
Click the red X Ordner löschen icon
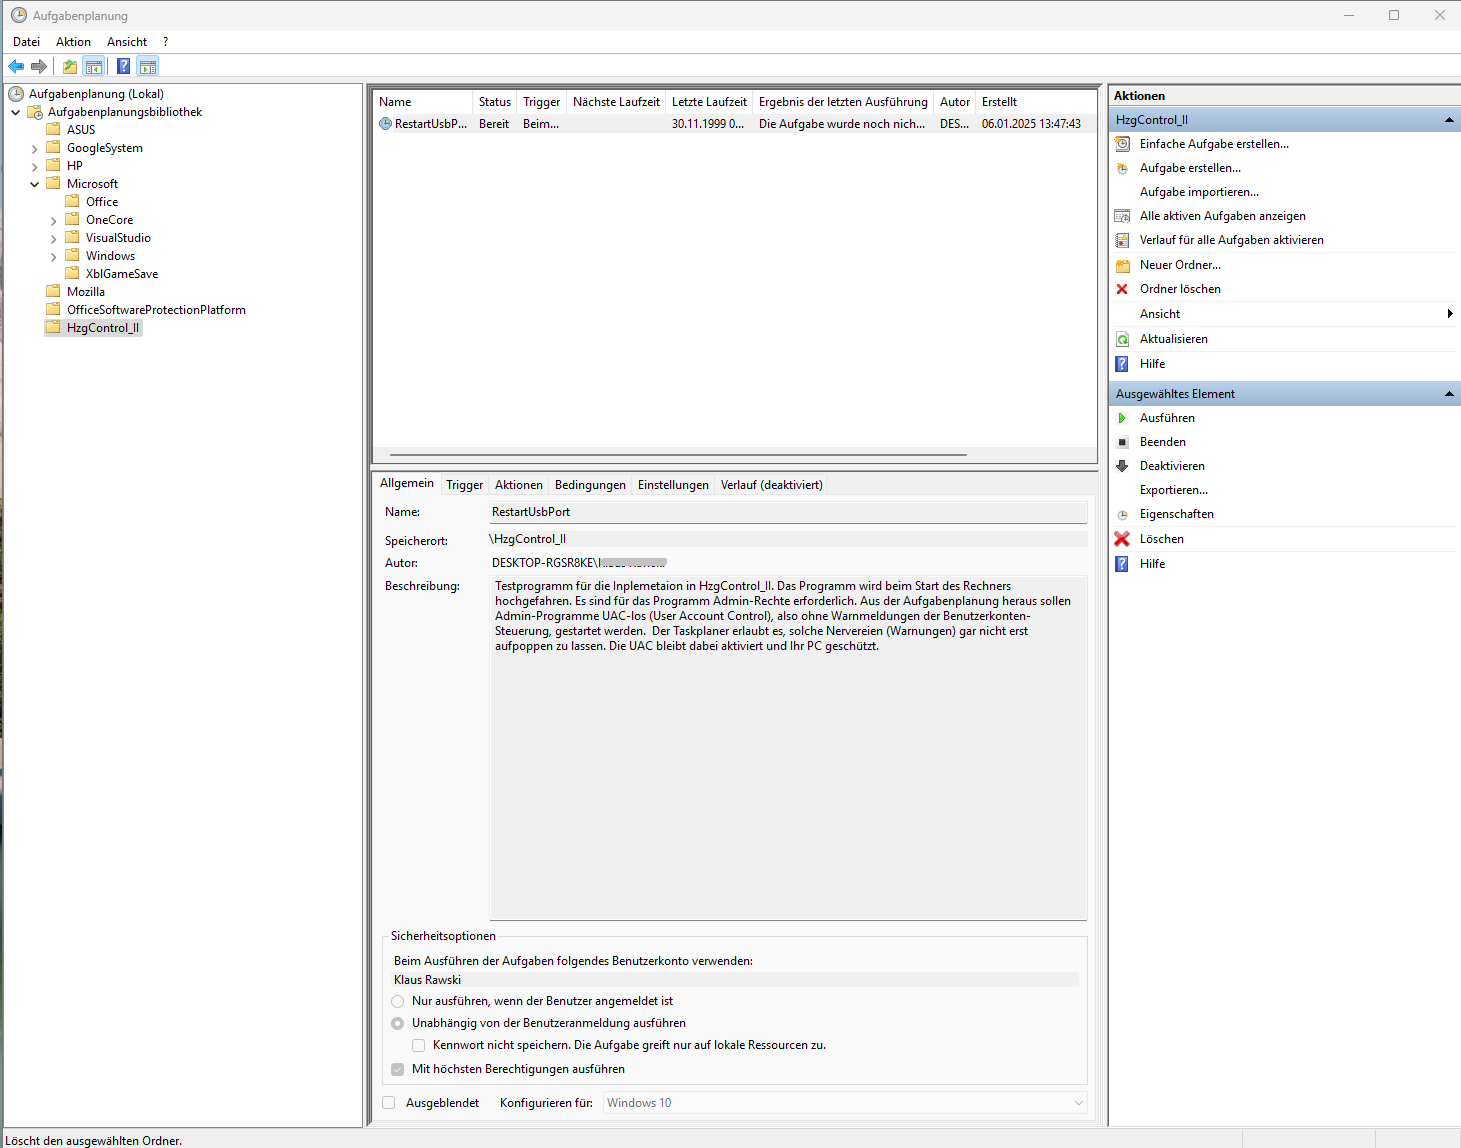point(1122,289)
